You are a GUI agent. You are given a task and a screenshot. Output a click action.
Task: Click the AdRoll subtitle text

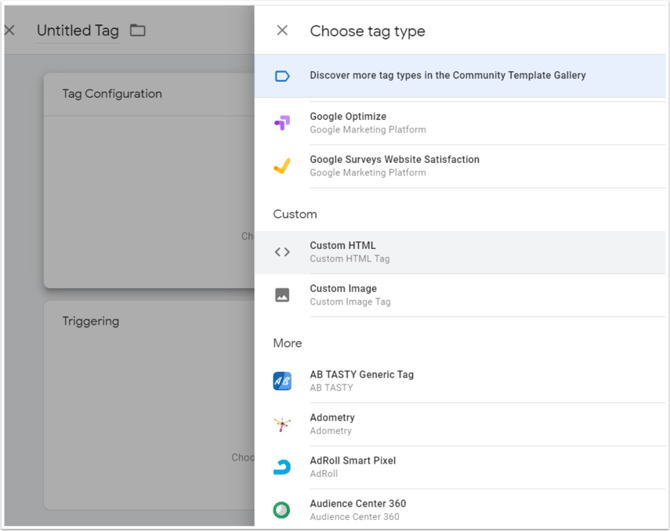pyautogui.click(x=323, y=474)
